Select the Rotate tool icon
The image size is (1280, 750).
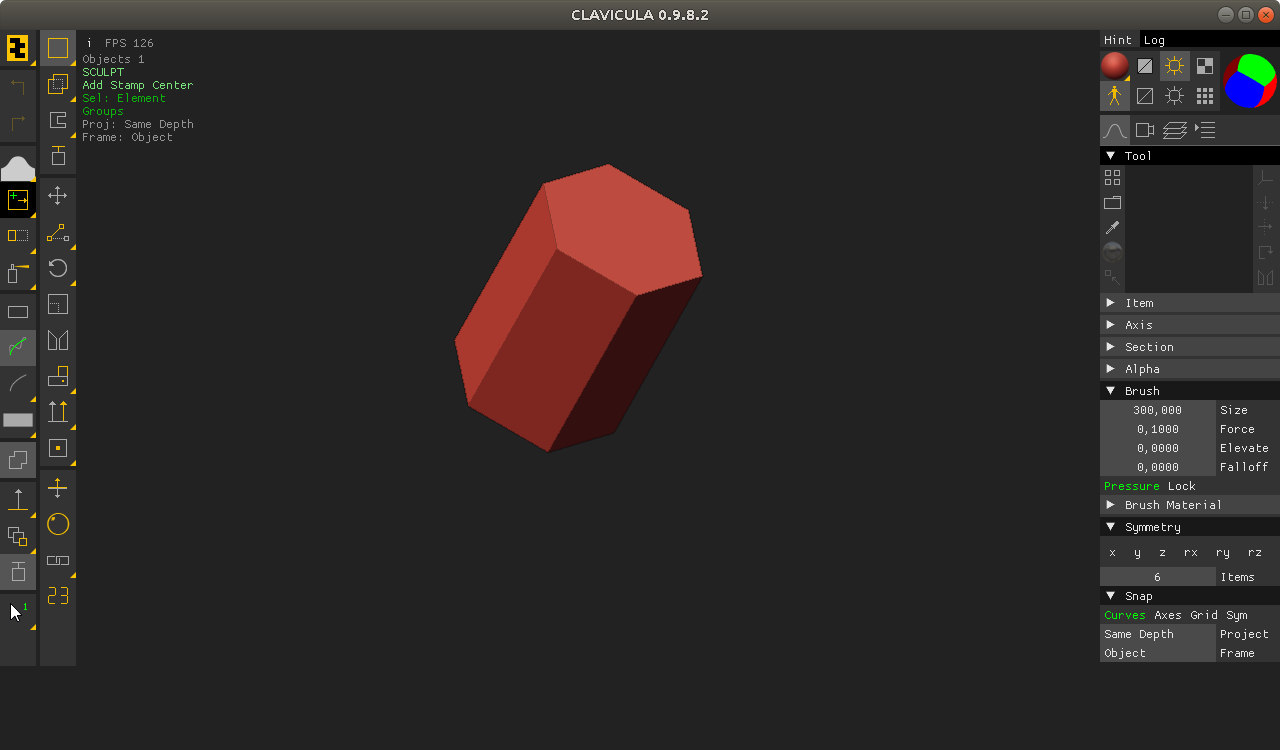click(58, 268)
